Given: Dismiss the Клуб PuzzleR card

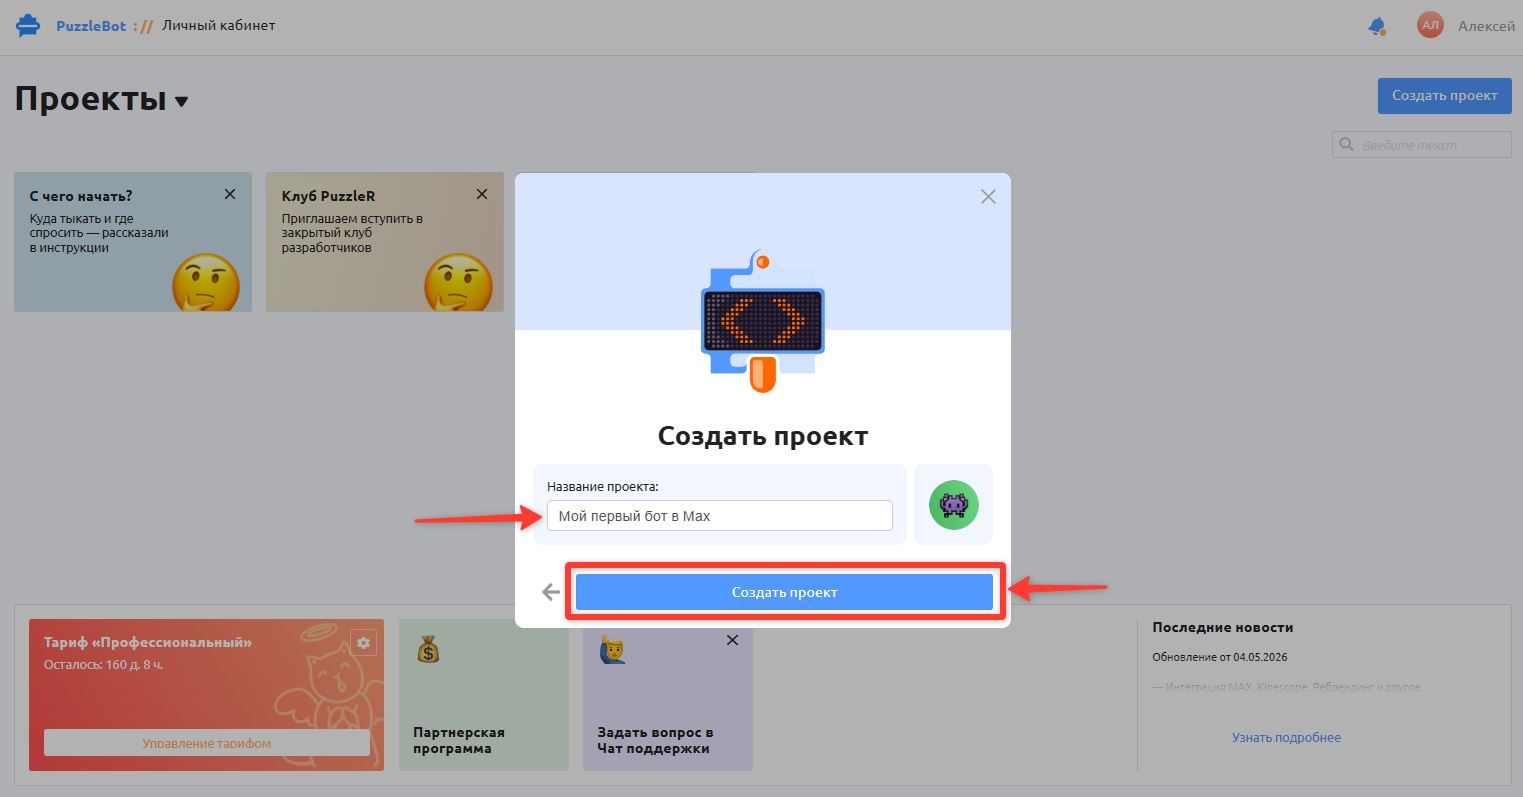Looking at the screenshot, I should tap(482, 194).
